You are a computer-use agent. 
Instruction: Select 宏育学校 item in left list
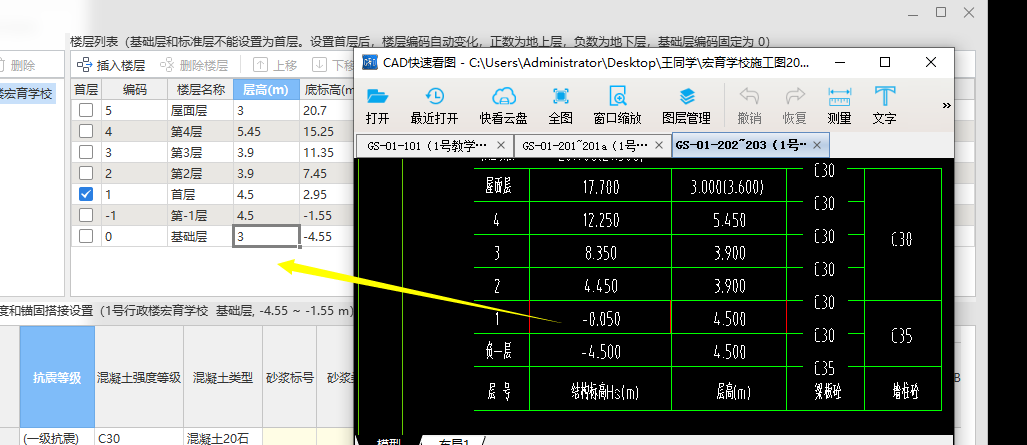[28, 94]
